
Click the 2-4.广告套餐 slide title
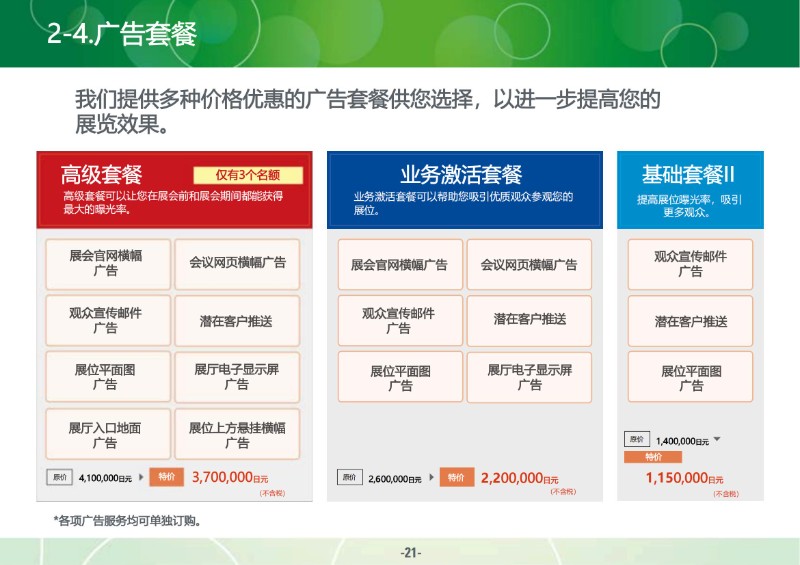click(122, 34)
